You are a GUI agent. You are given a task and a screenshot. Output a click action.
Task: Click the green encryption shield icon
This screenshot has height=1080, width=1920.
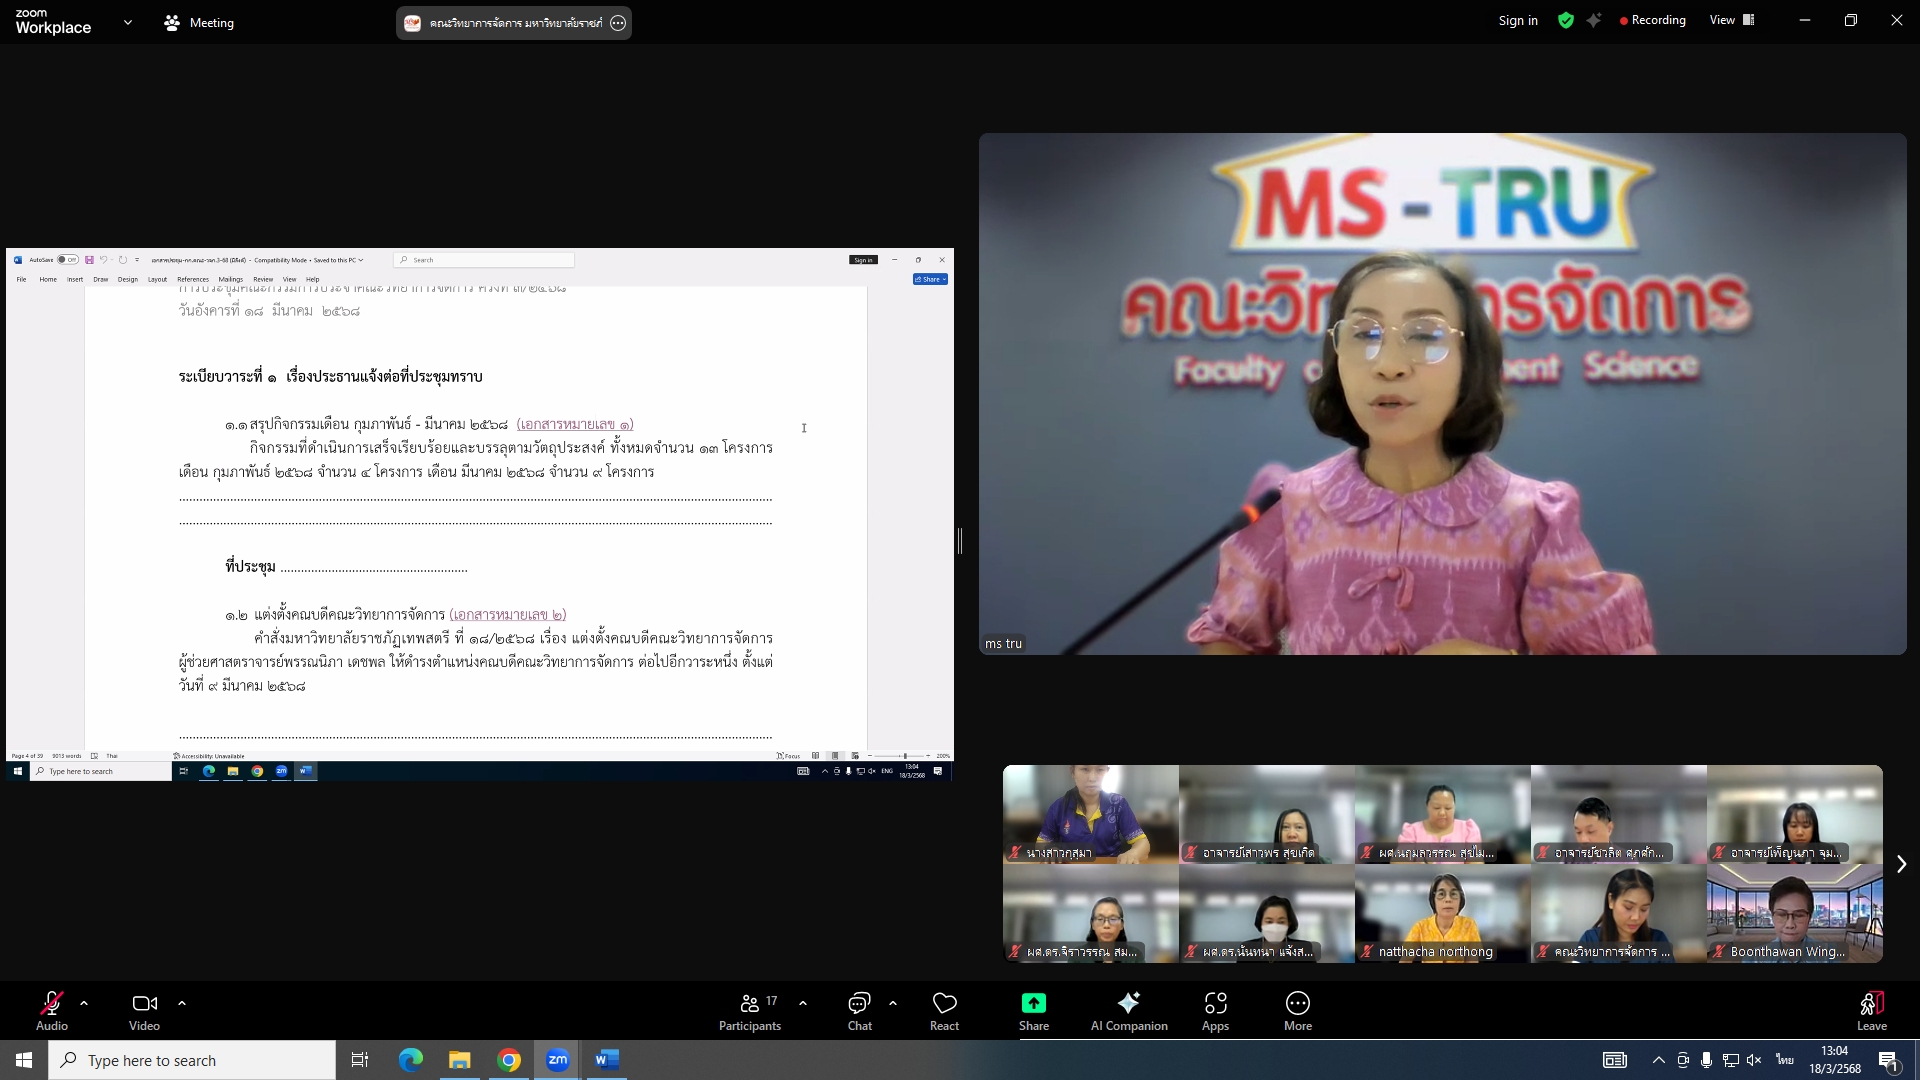coord(1566,20)
